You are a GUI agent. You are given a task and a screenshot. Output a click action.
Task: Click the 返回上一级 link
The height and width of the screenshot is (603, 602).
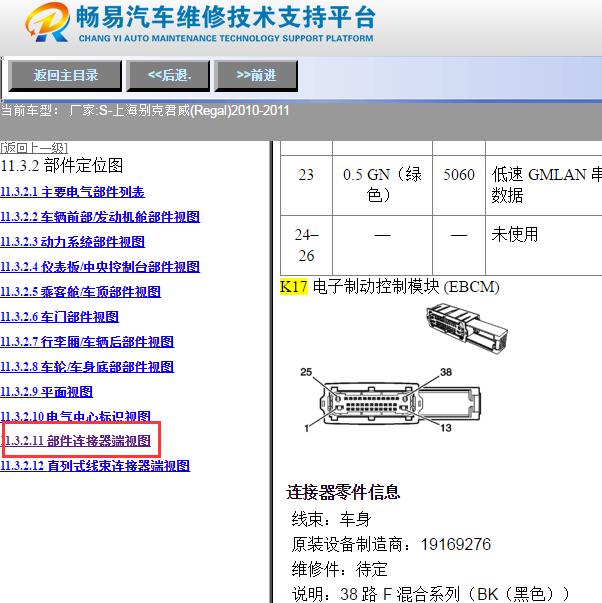tap(34, 148)
